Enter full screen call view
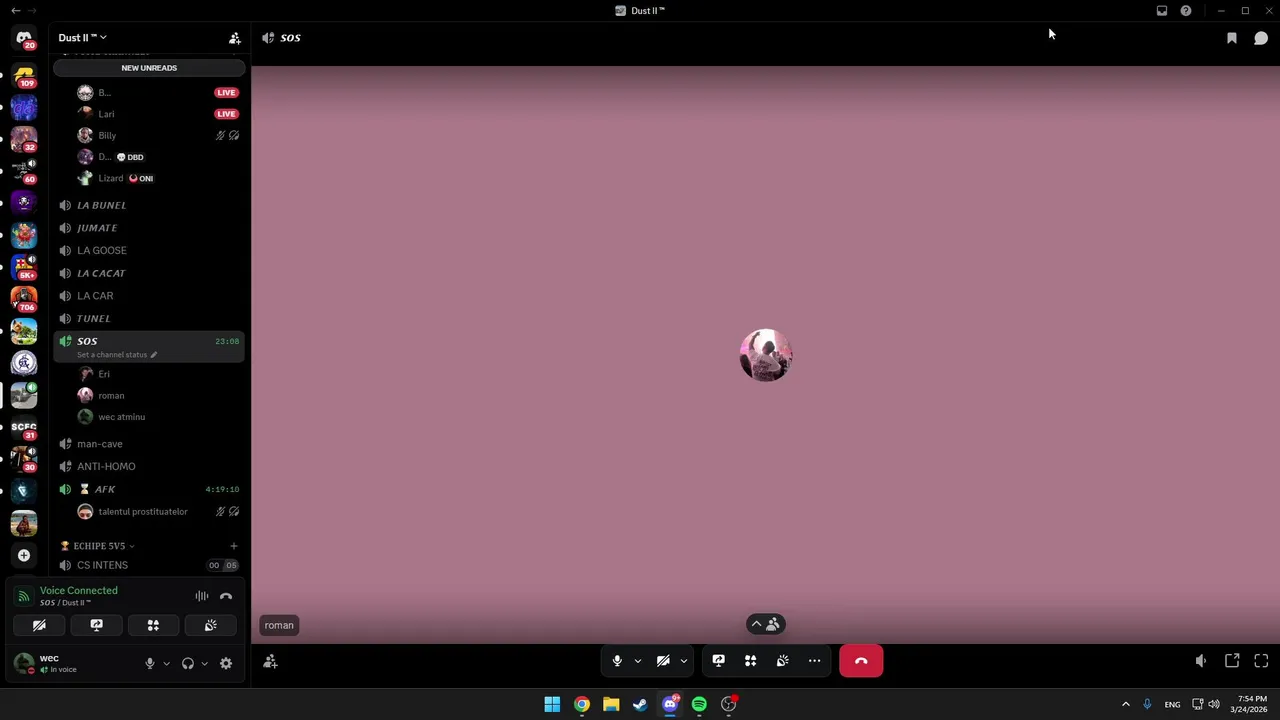Image resolution: width=1280 pixels, height=720 pixels. point(1261,661)
